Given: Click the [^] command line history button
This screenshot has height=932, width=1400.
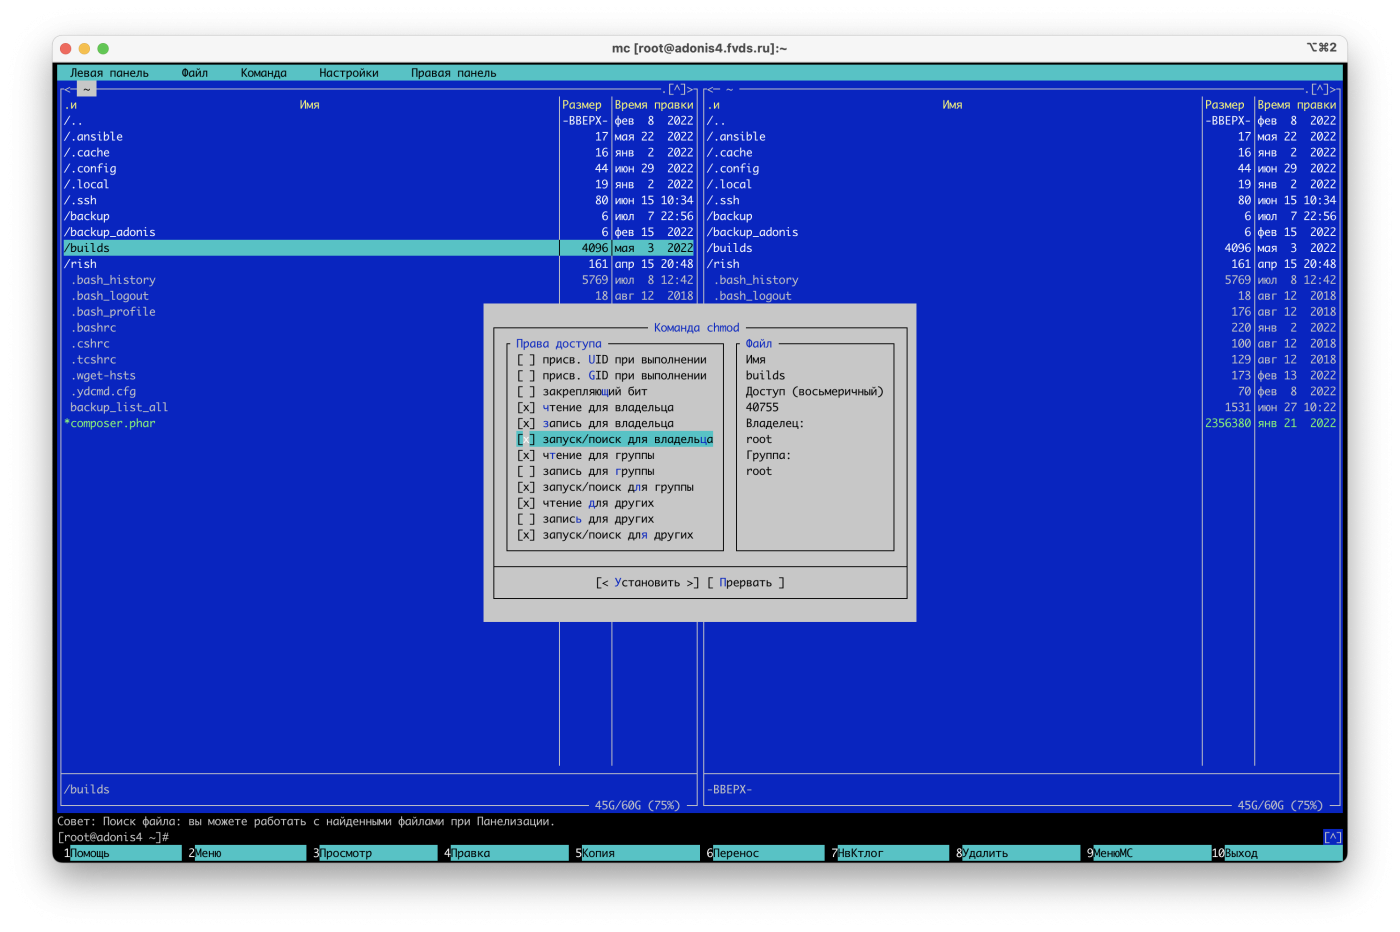Looking at the screenshot, I should pyautogui.click(x=1333, y=838).
